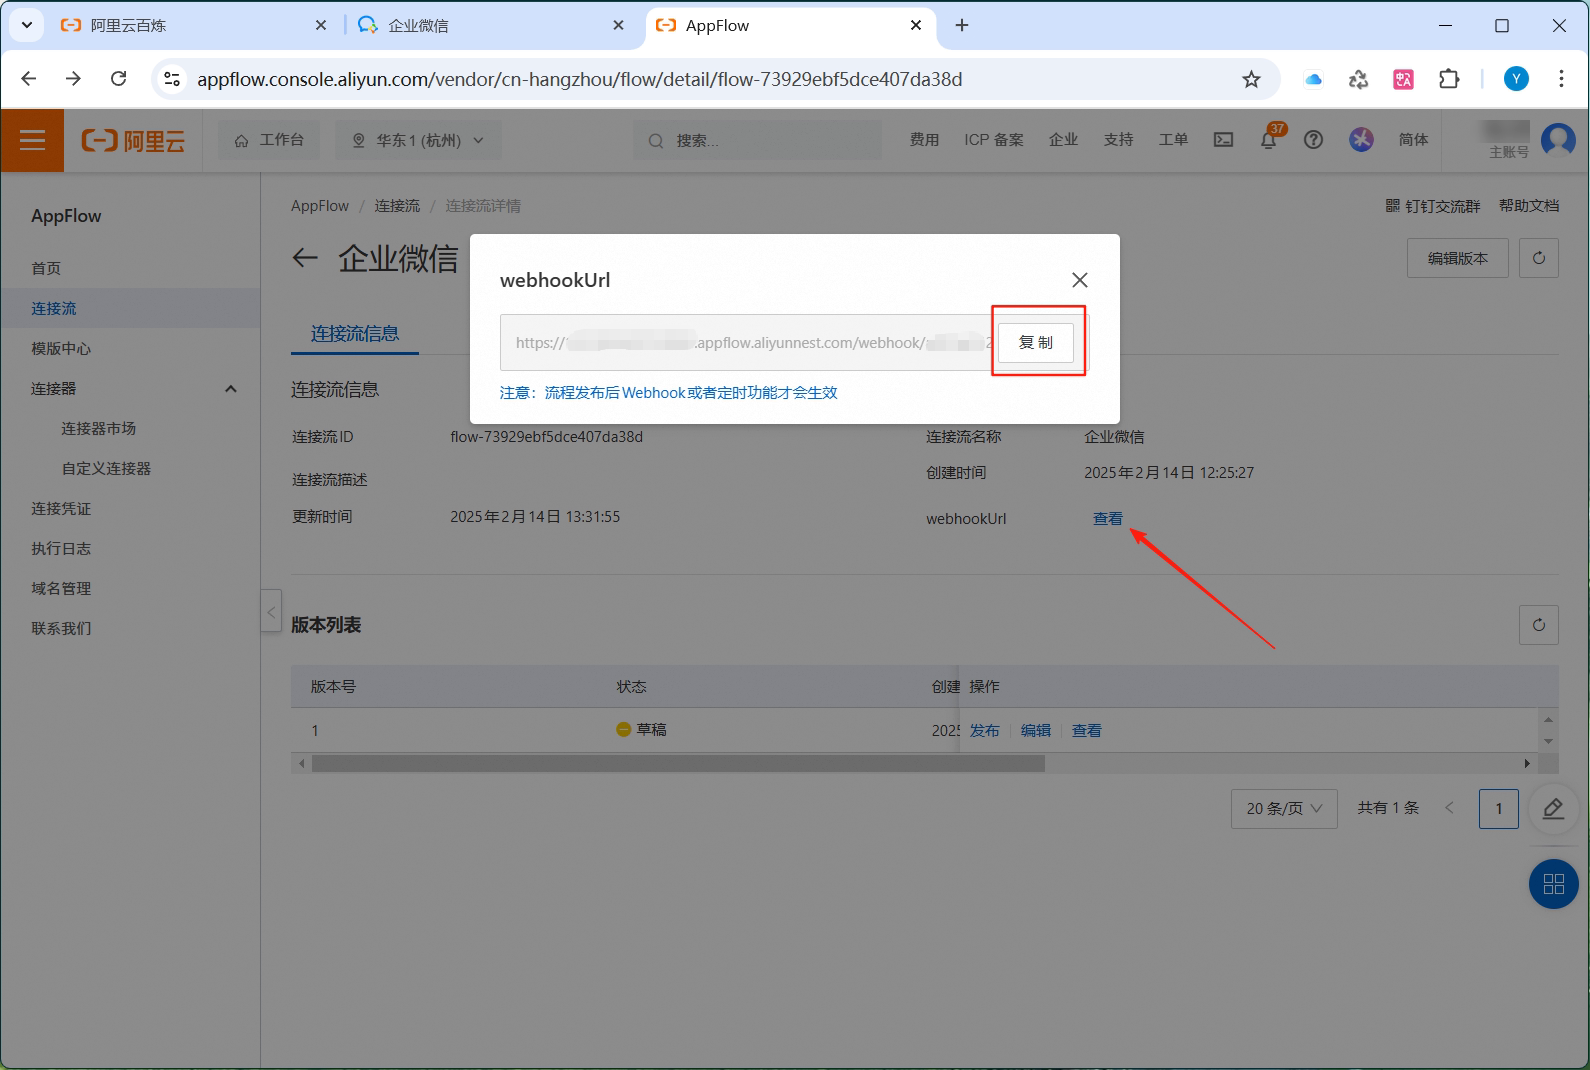Screen dimensions: 1590x1070
Task: Switch language via 简体
Action: click(x=1413, y=140)
